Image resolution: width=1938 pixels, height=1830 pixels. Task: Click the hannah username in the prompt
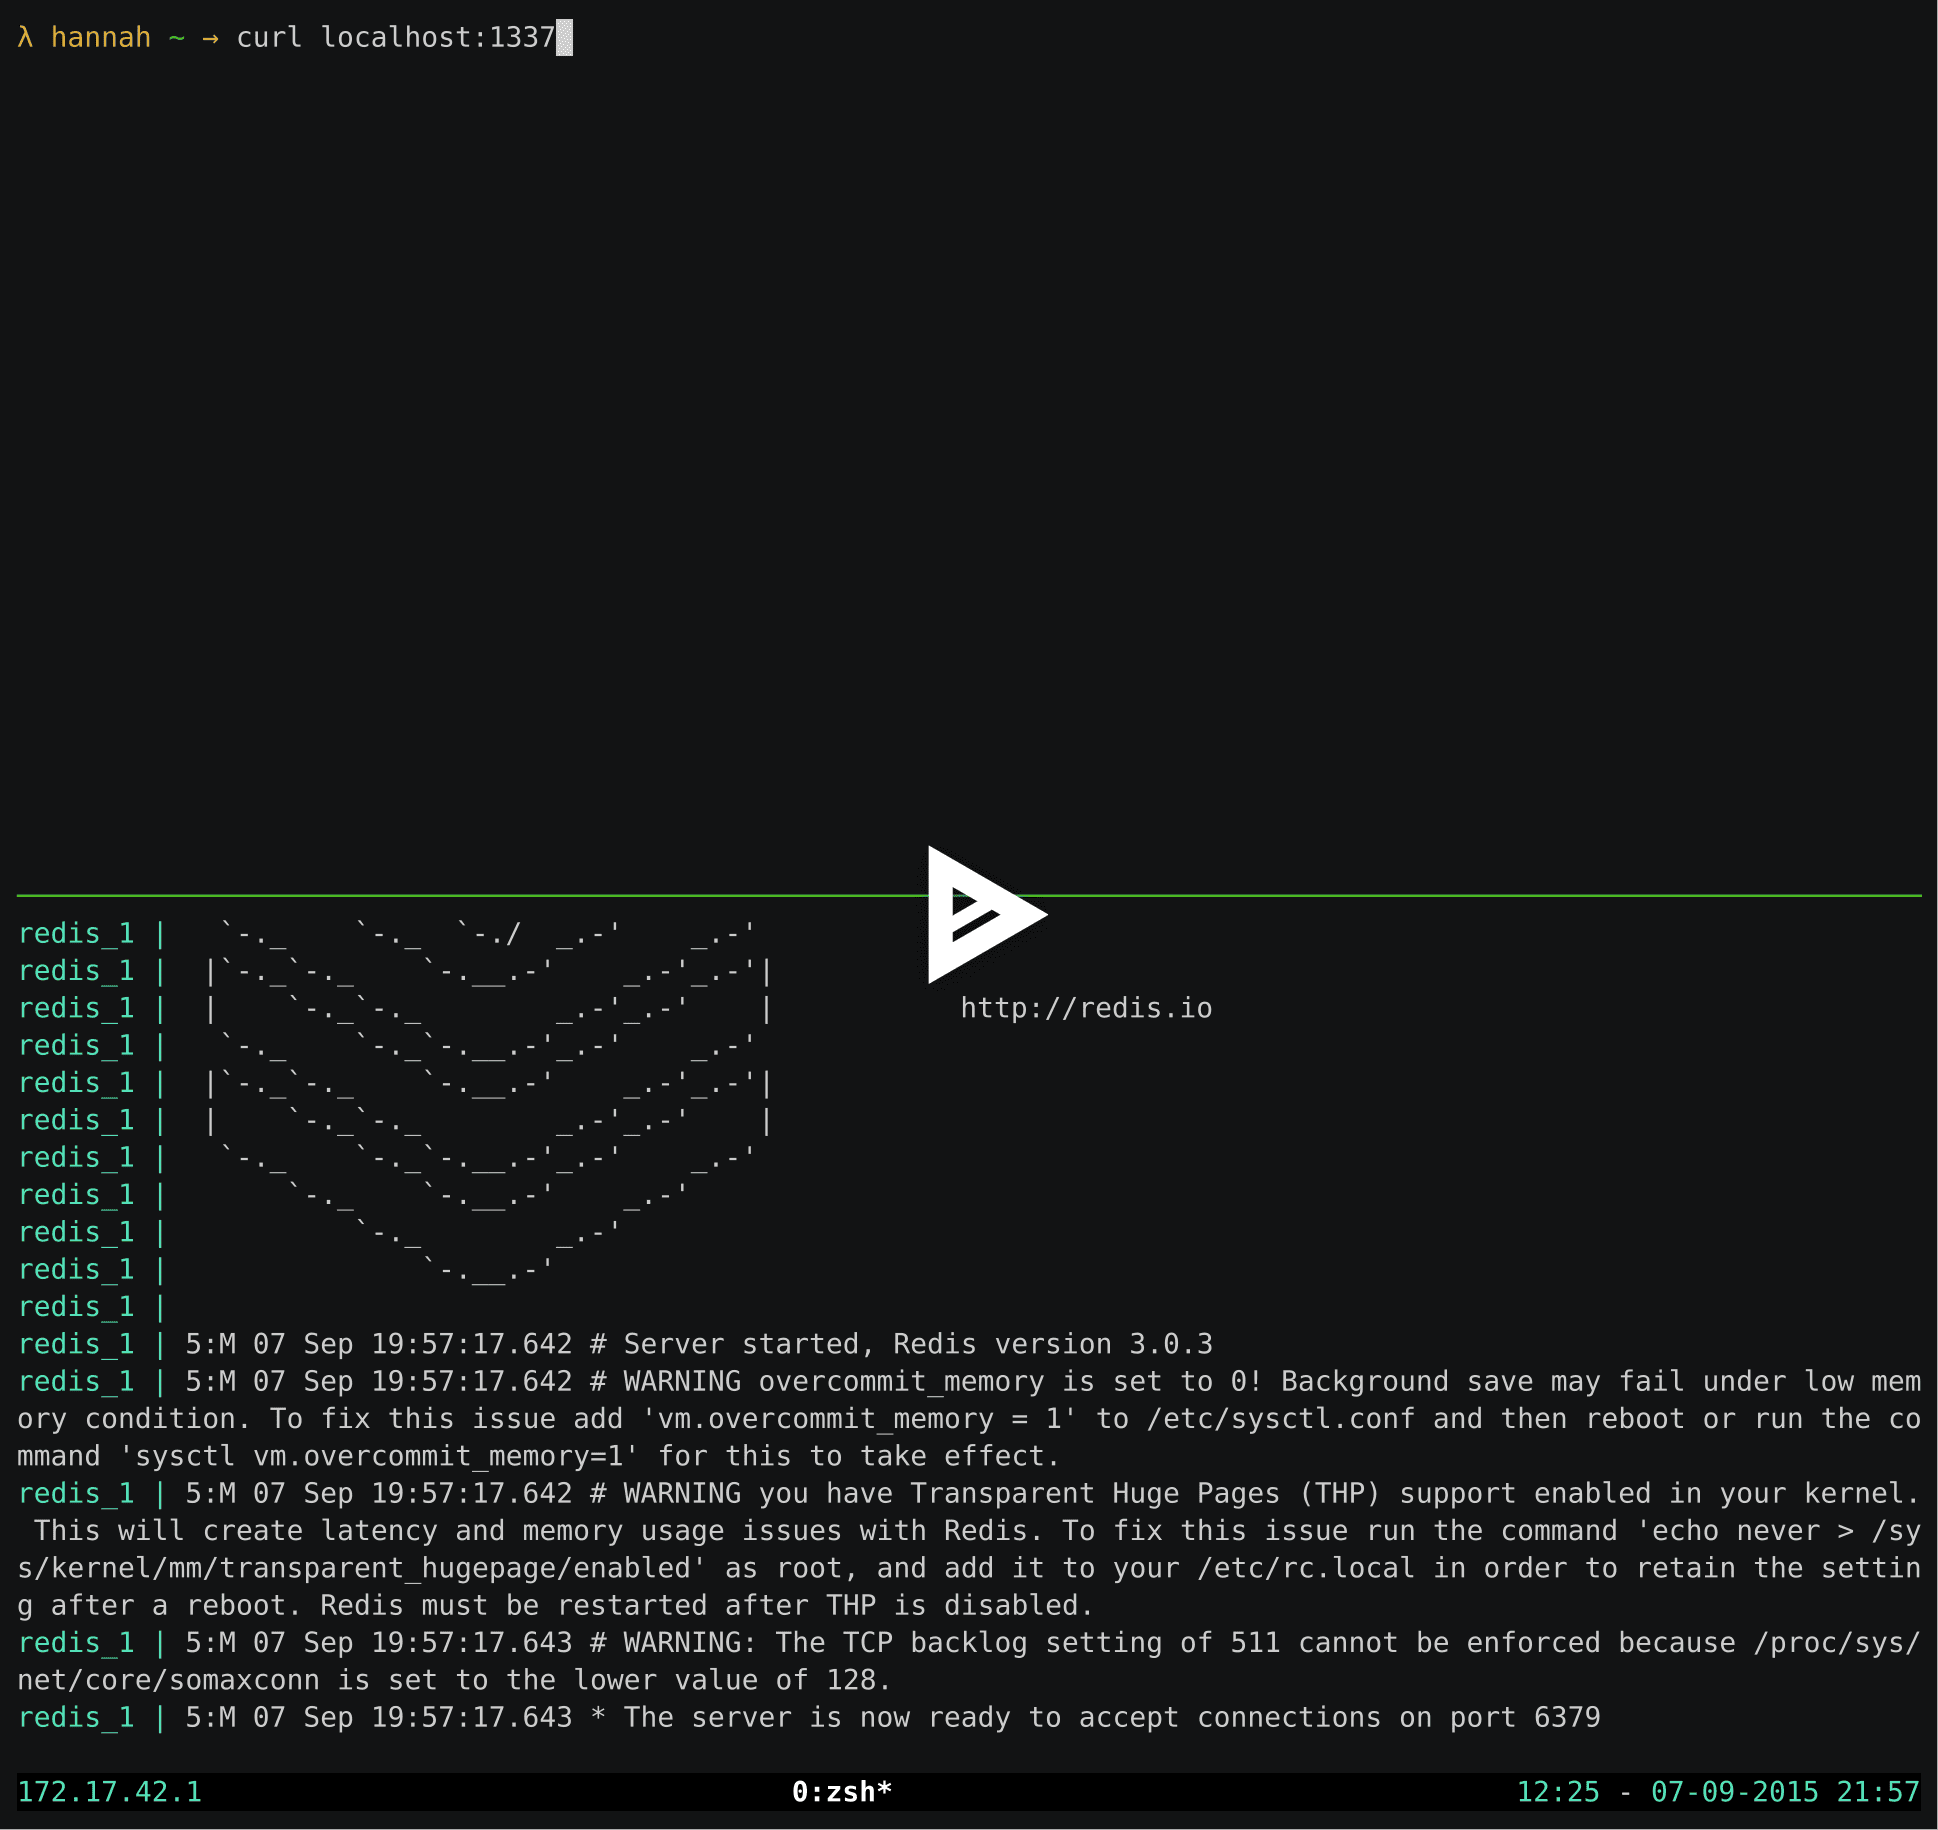101,38
